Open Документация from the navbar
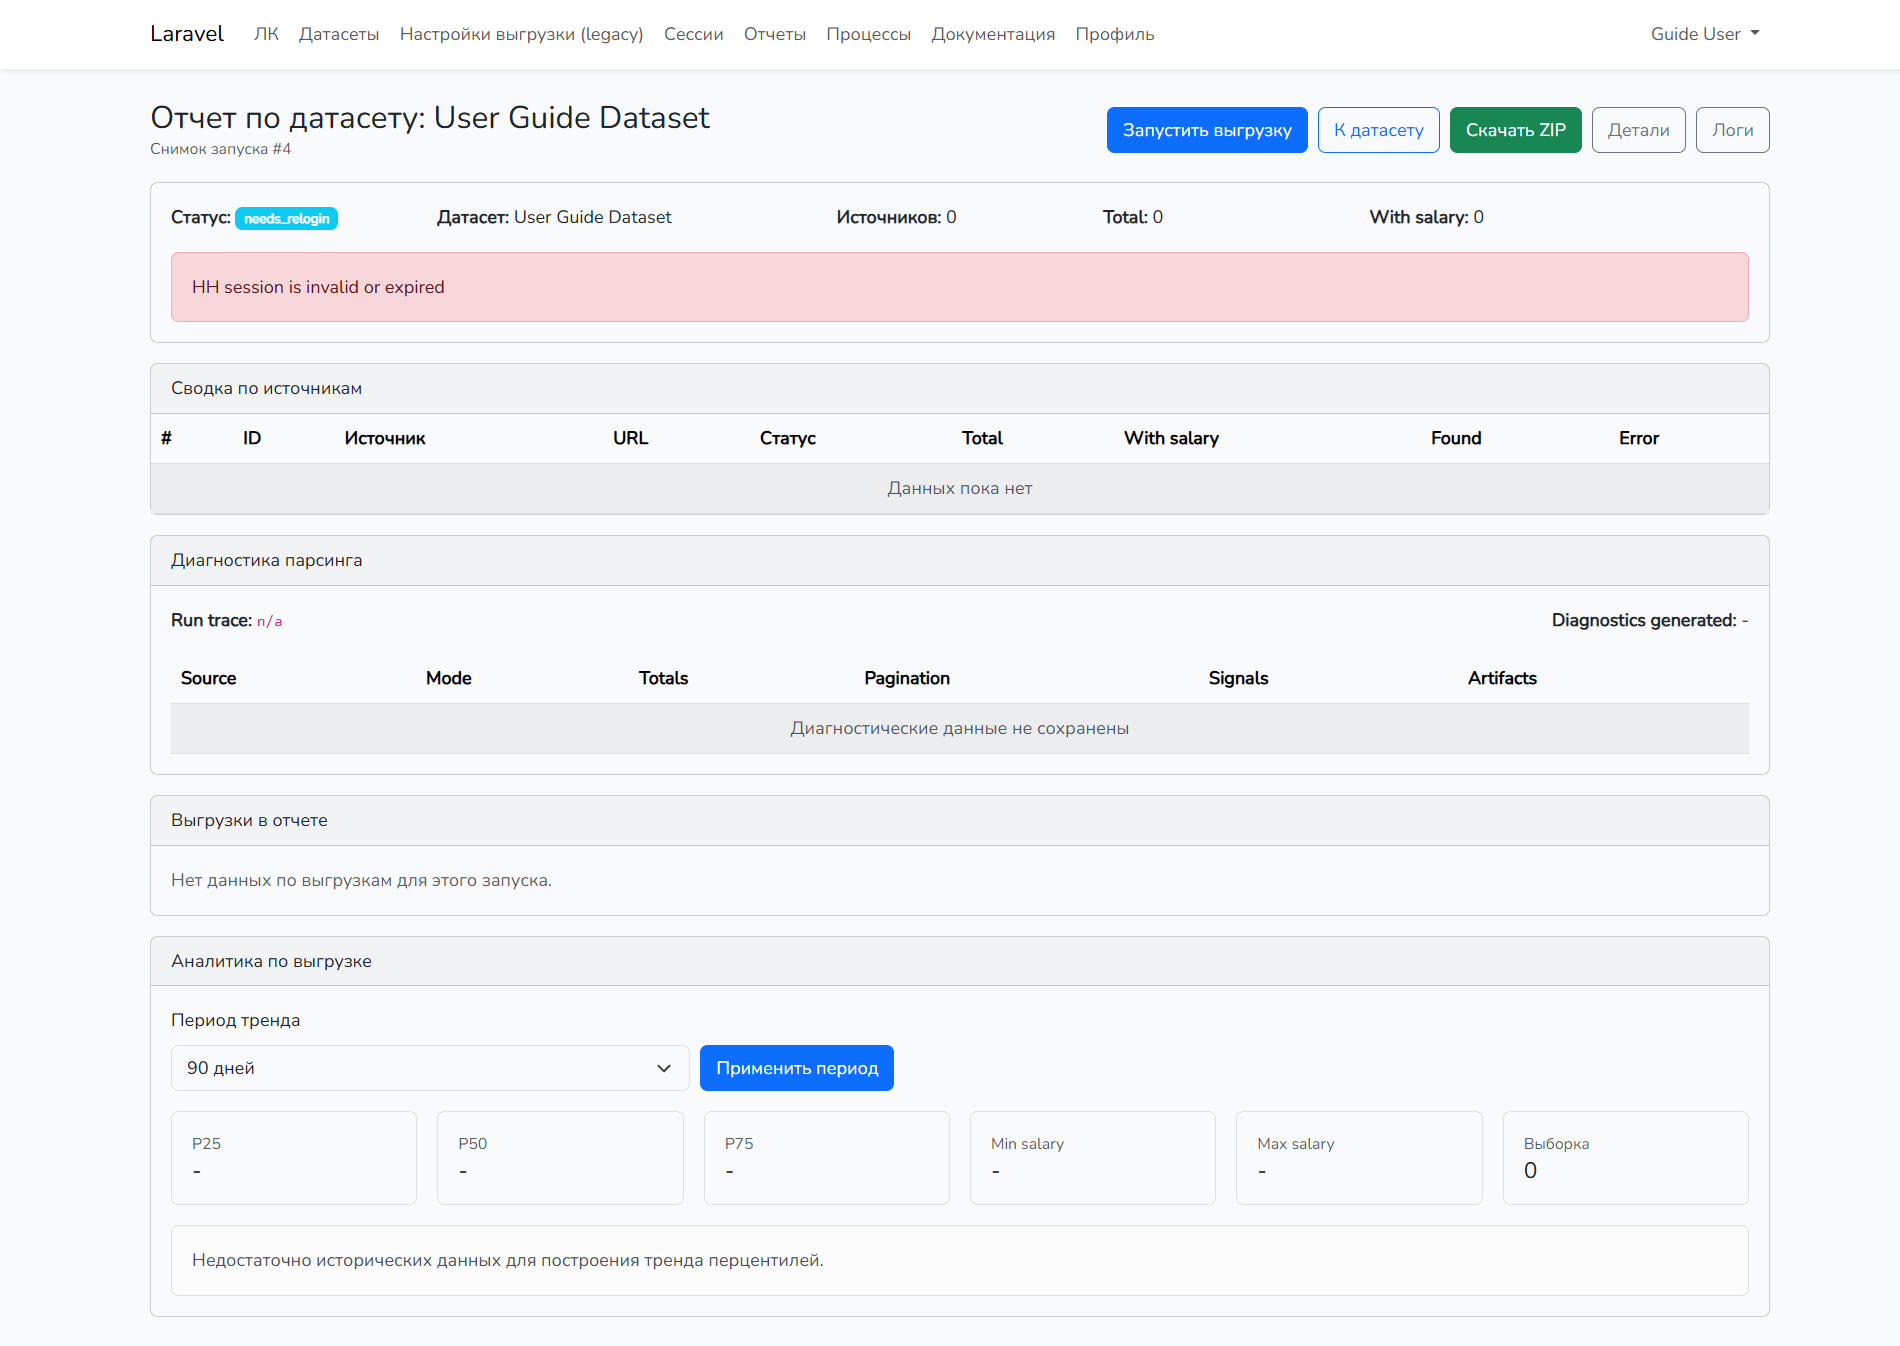The width and height of the screenshot is (1900, 1346). pyautogui.click(x=993, y=34)
